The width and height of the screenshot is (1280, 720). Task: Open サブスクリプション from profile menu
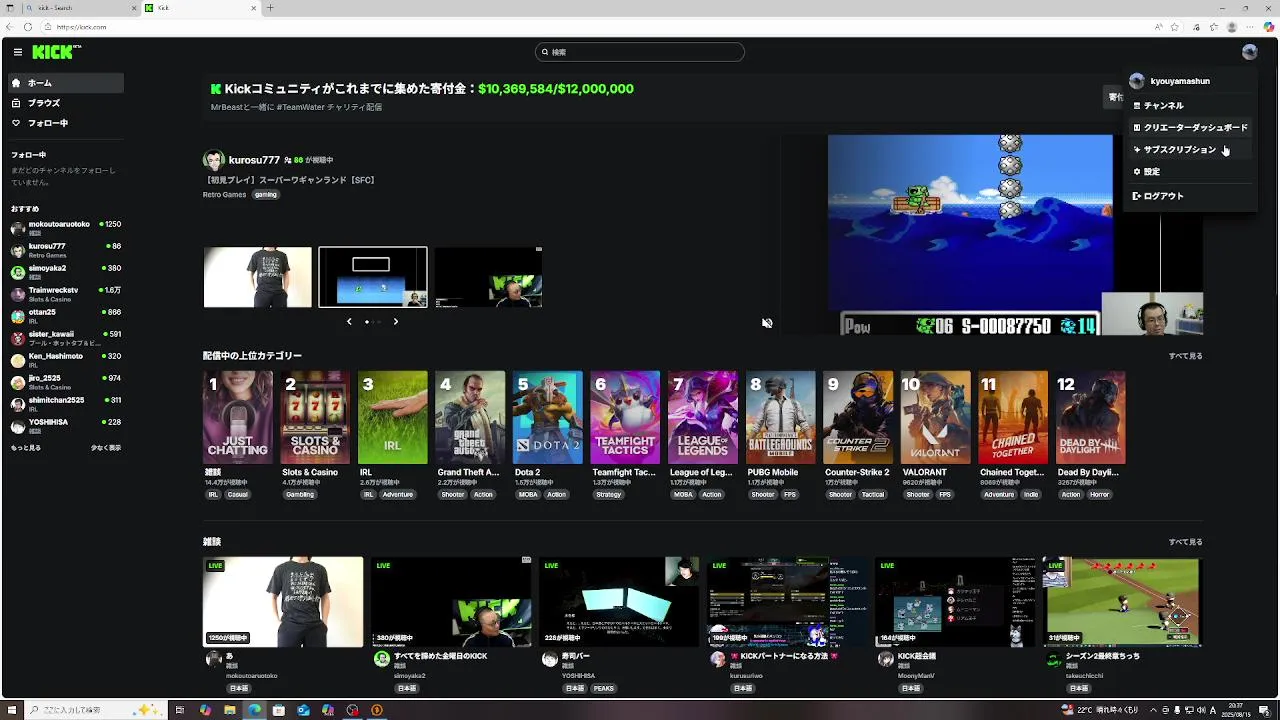coord(1190,149)
